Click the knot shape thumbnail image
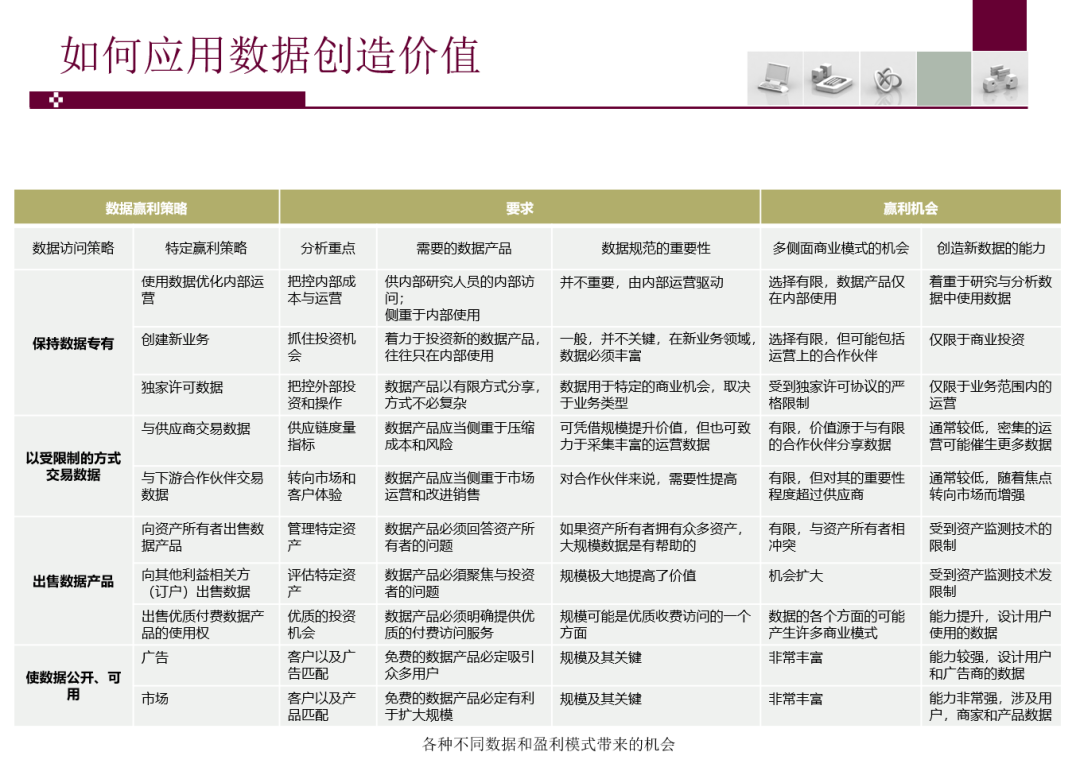The height and width of the screenshot is (783, 1080). (x=888, y=79)
